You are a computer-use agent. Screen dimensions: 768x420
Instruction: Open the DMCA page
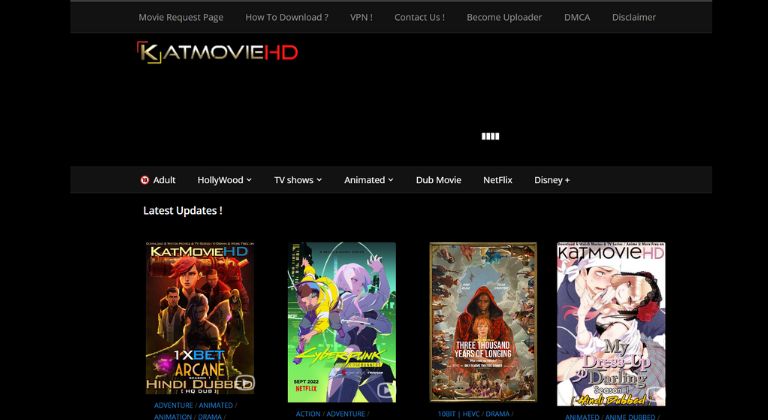click(577, 17)
